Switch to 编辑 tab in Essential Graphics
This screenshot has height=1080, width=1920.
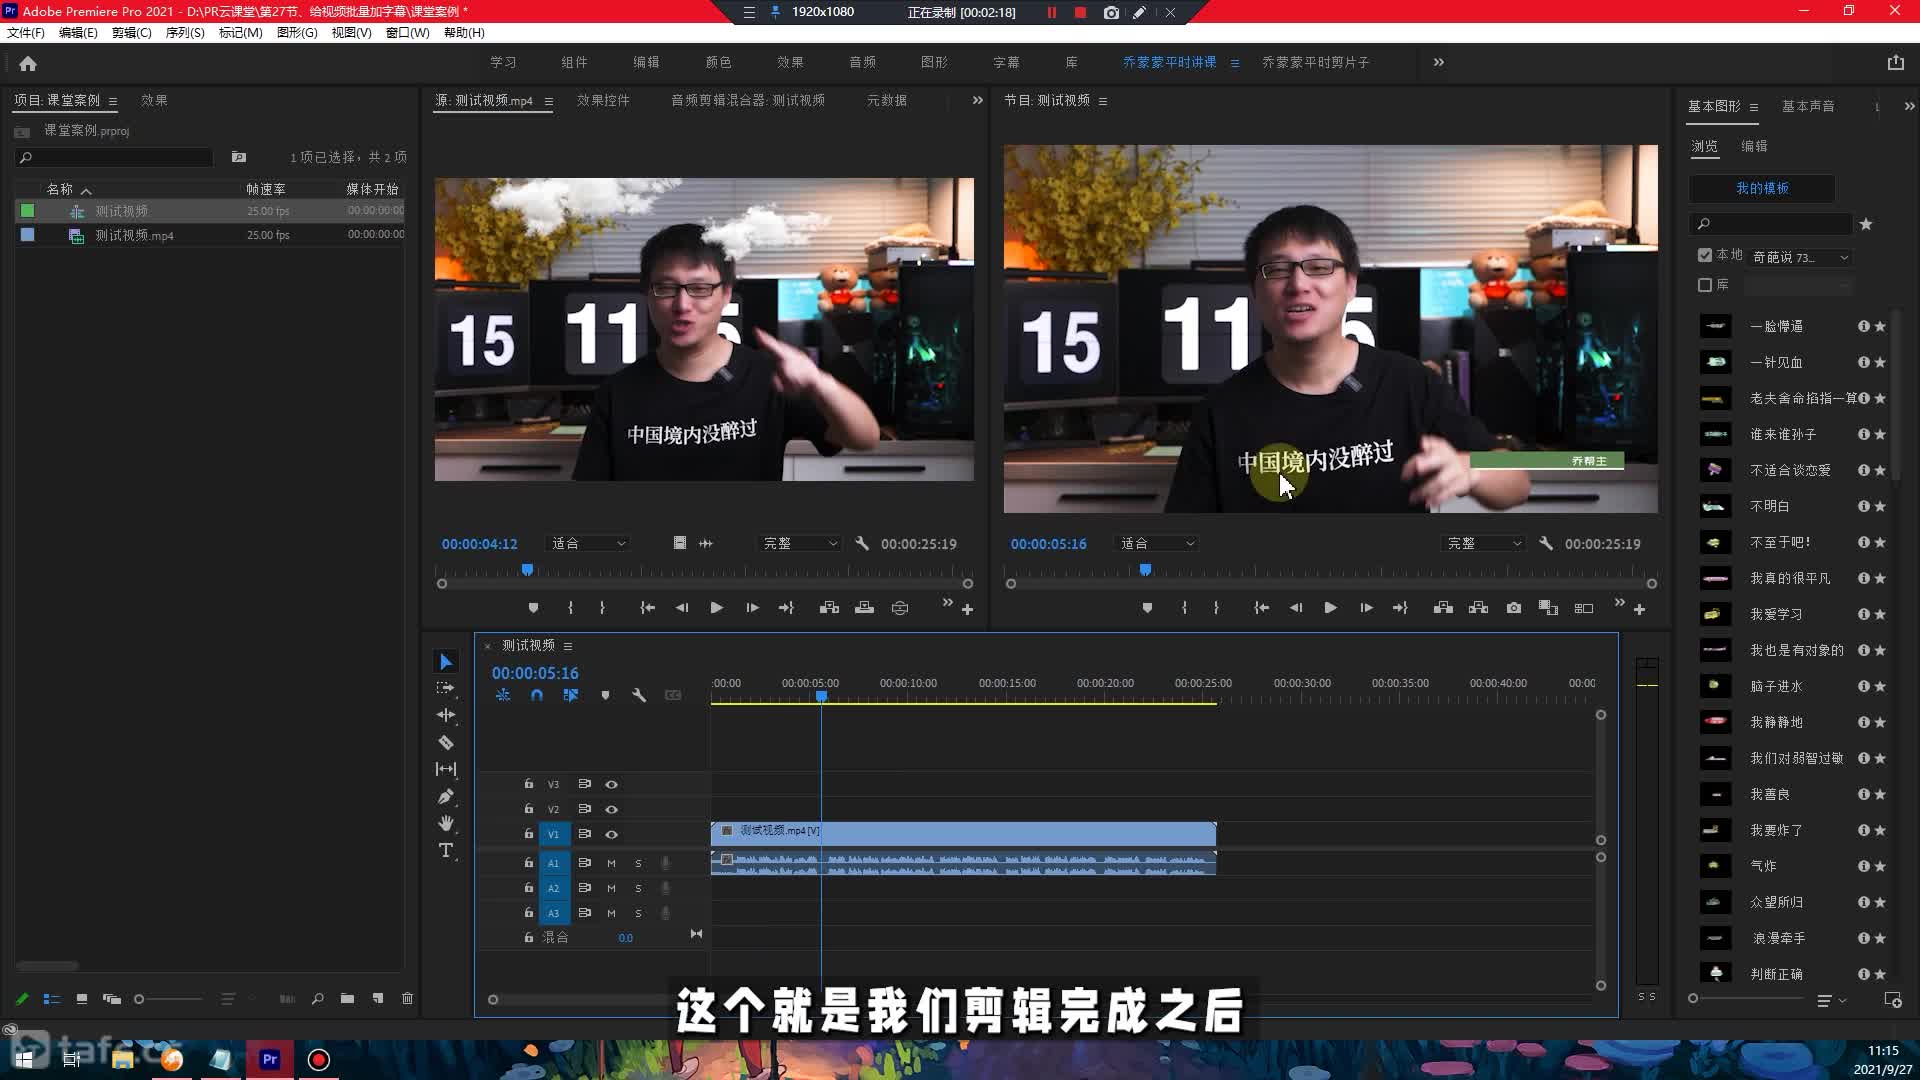click(x=1754, y=146)
